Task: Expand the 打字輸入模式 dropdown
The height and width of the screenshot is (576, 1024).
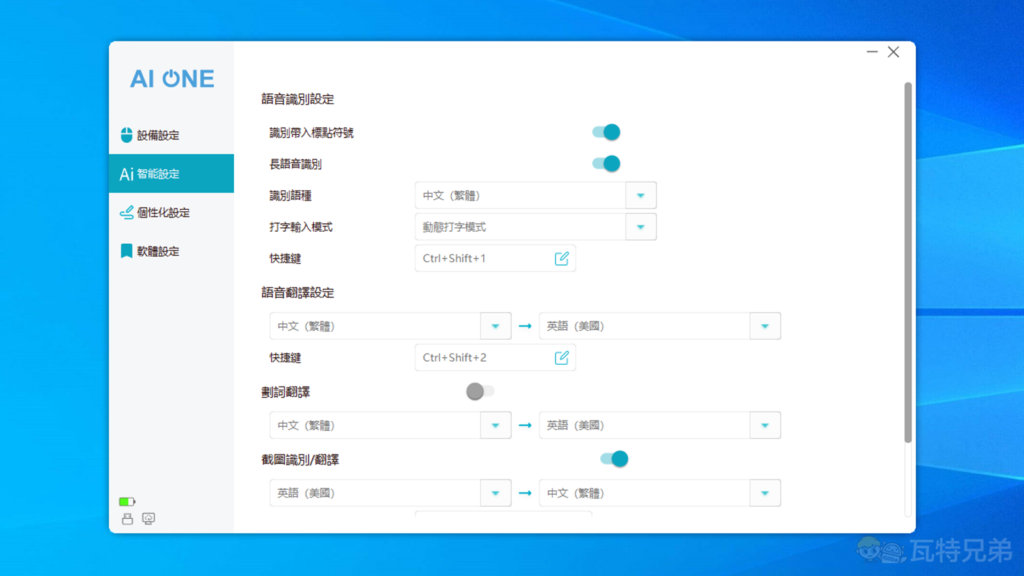Action: pos(641,227)
